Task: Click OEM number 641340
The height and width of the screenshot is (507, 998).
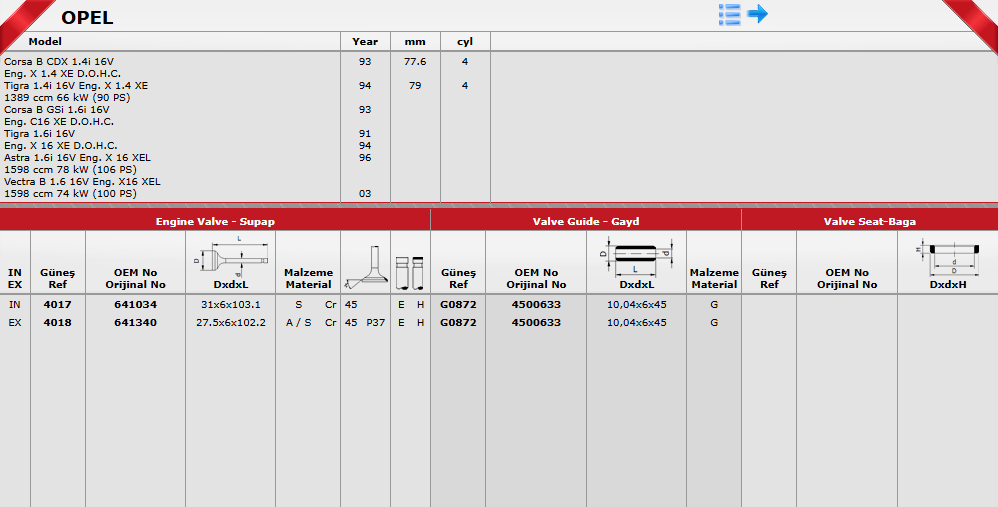Action: (135, 323)
